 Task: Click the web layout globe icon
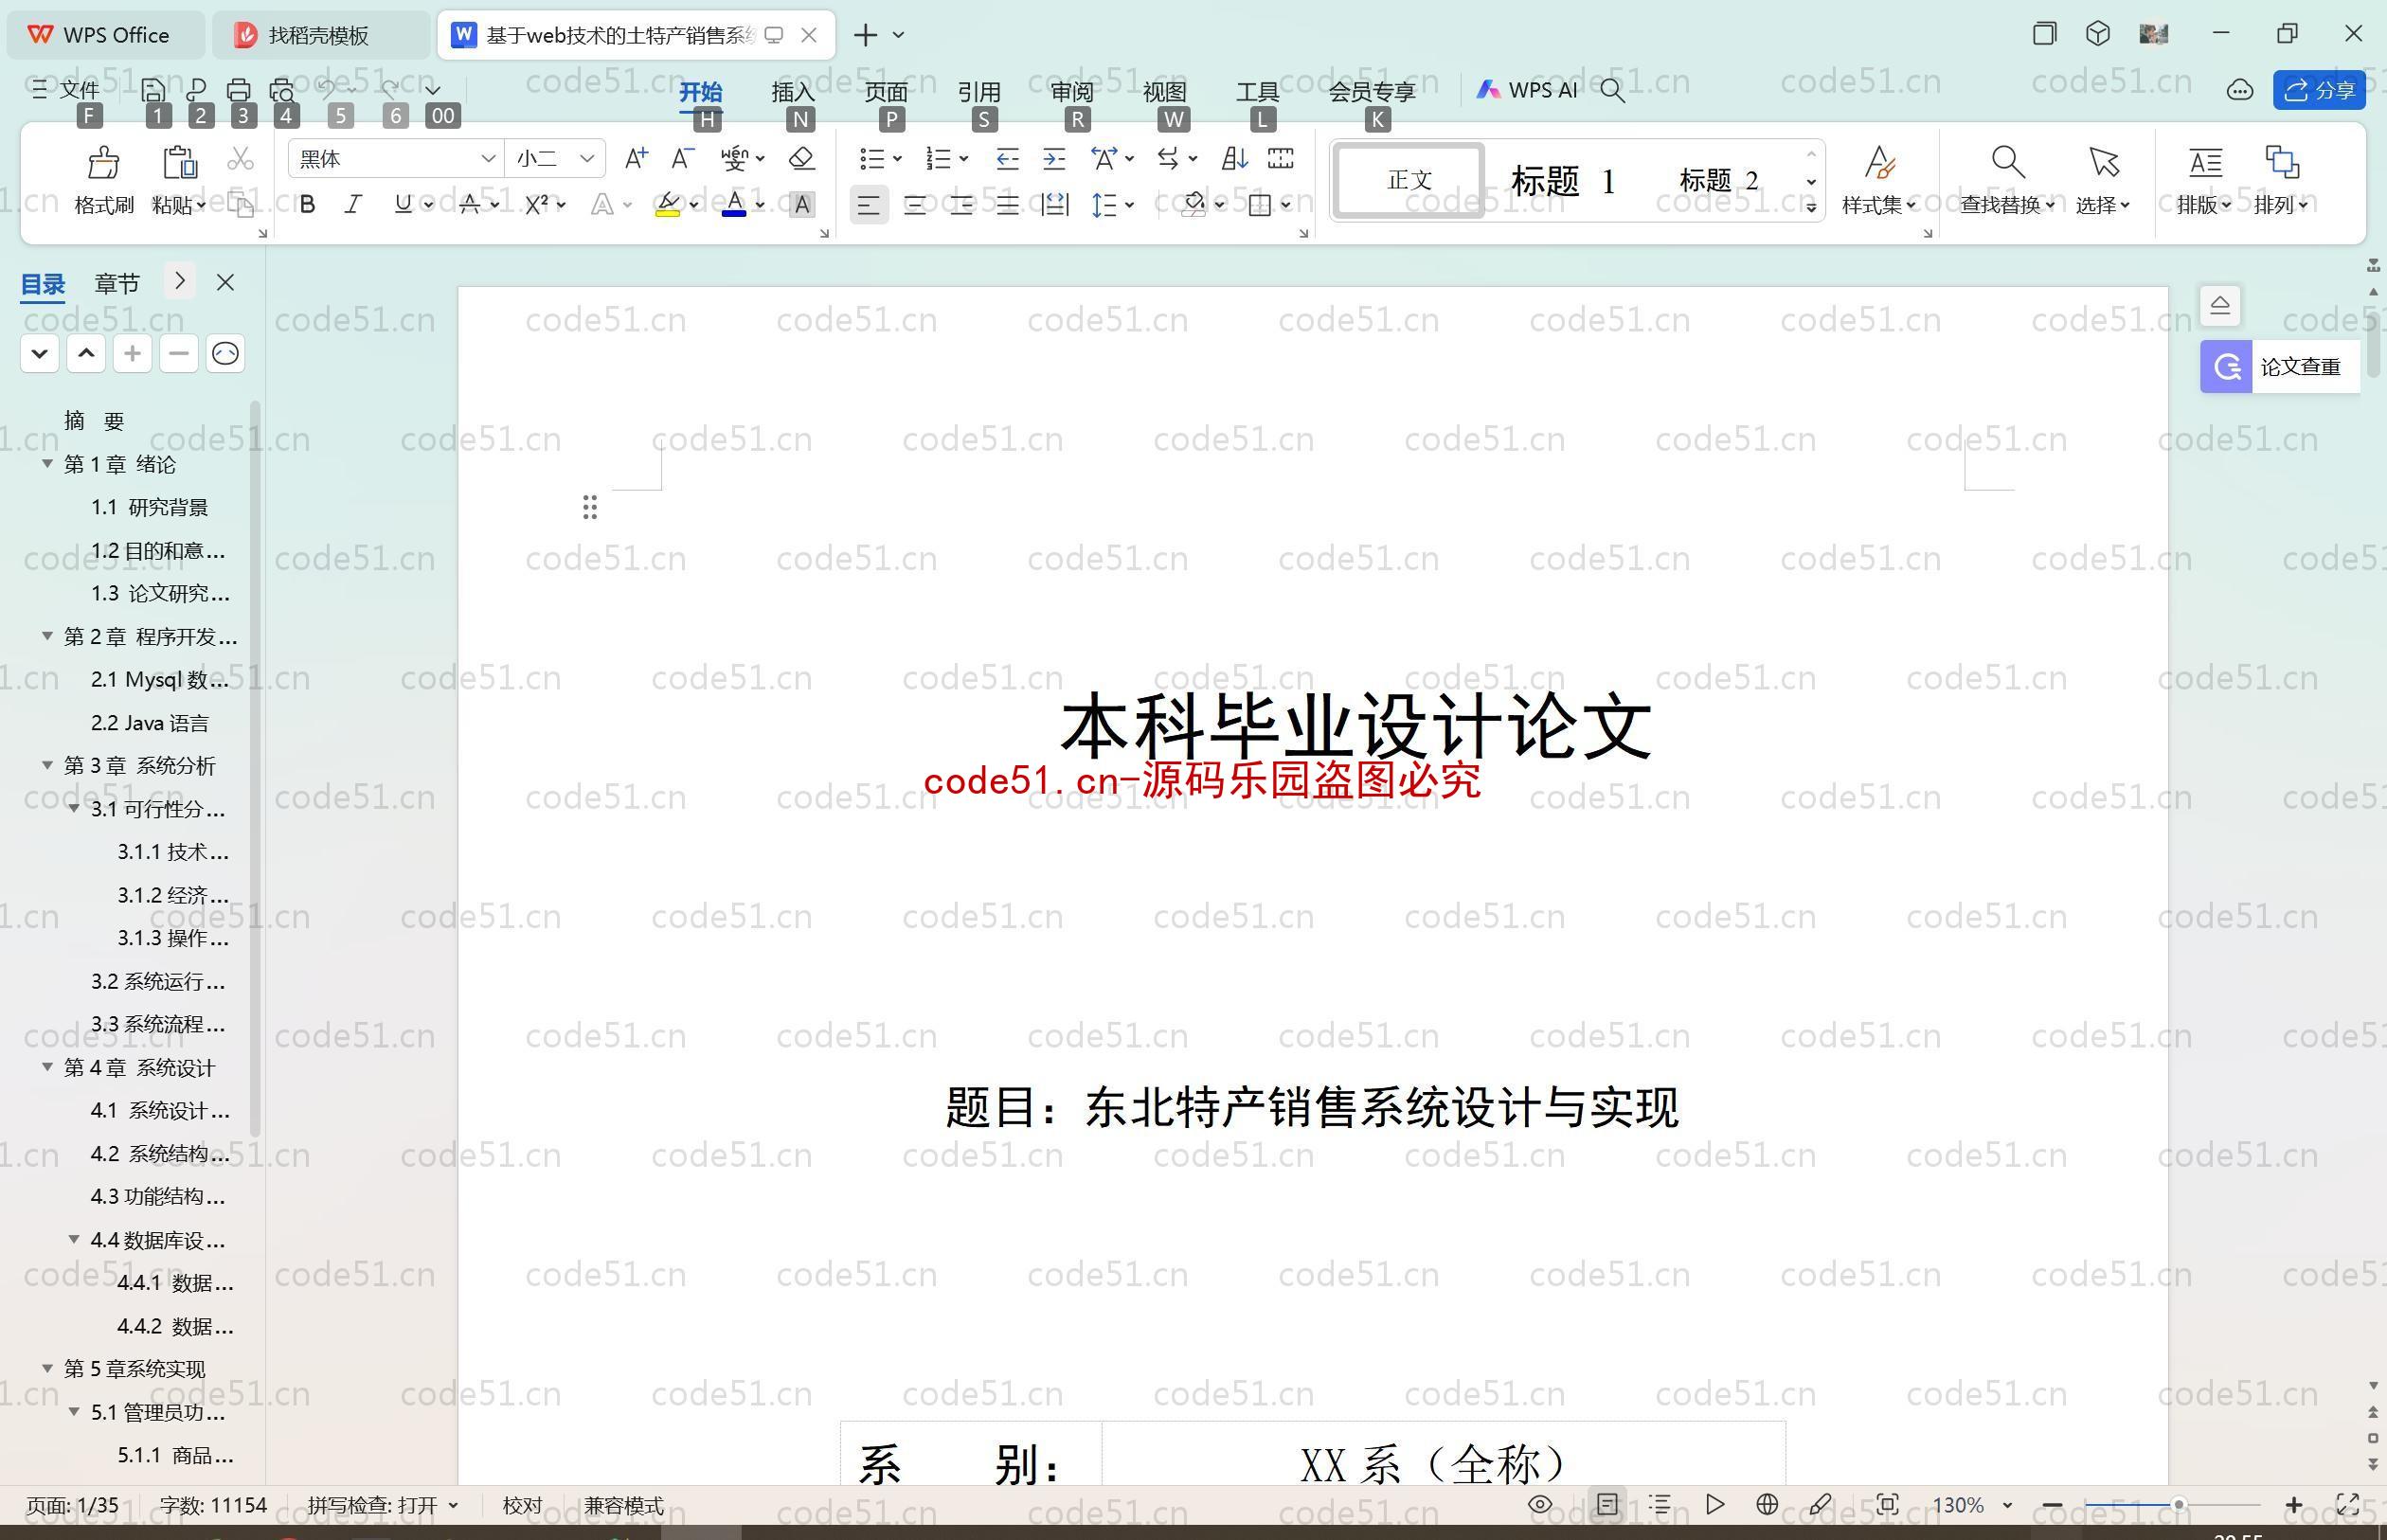(1767, 1504)
